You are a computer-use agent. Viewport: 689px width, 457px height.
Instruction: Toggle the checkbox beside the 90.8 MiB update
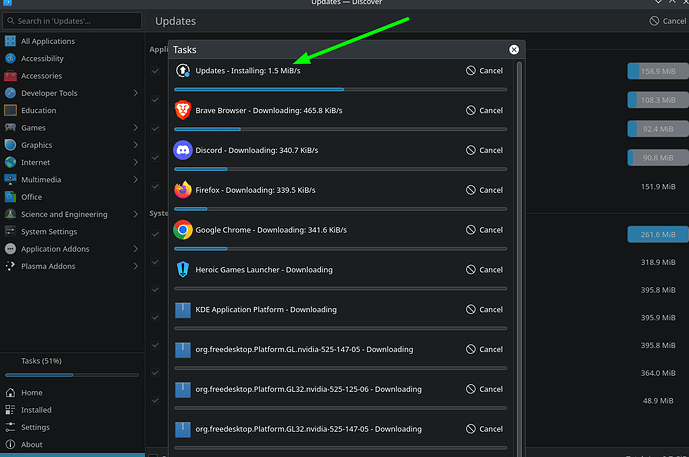155,157
